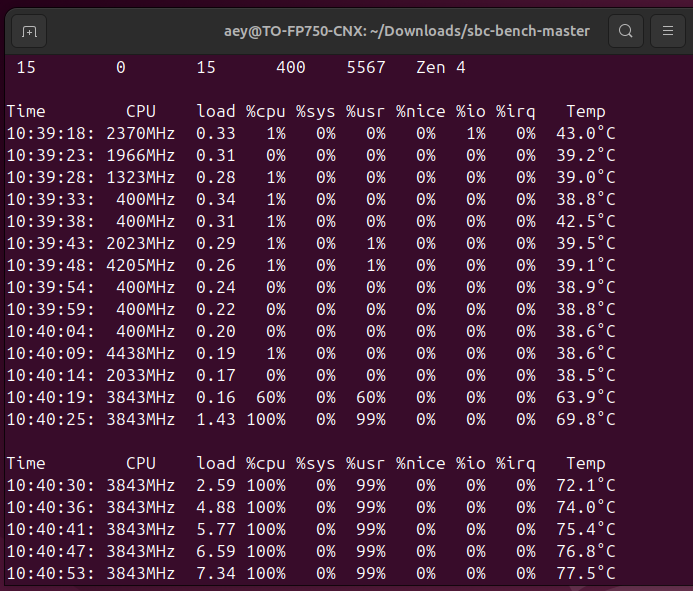Click the load value 7.34
Viewport: 693px width, 591px height.
(216, 573)
